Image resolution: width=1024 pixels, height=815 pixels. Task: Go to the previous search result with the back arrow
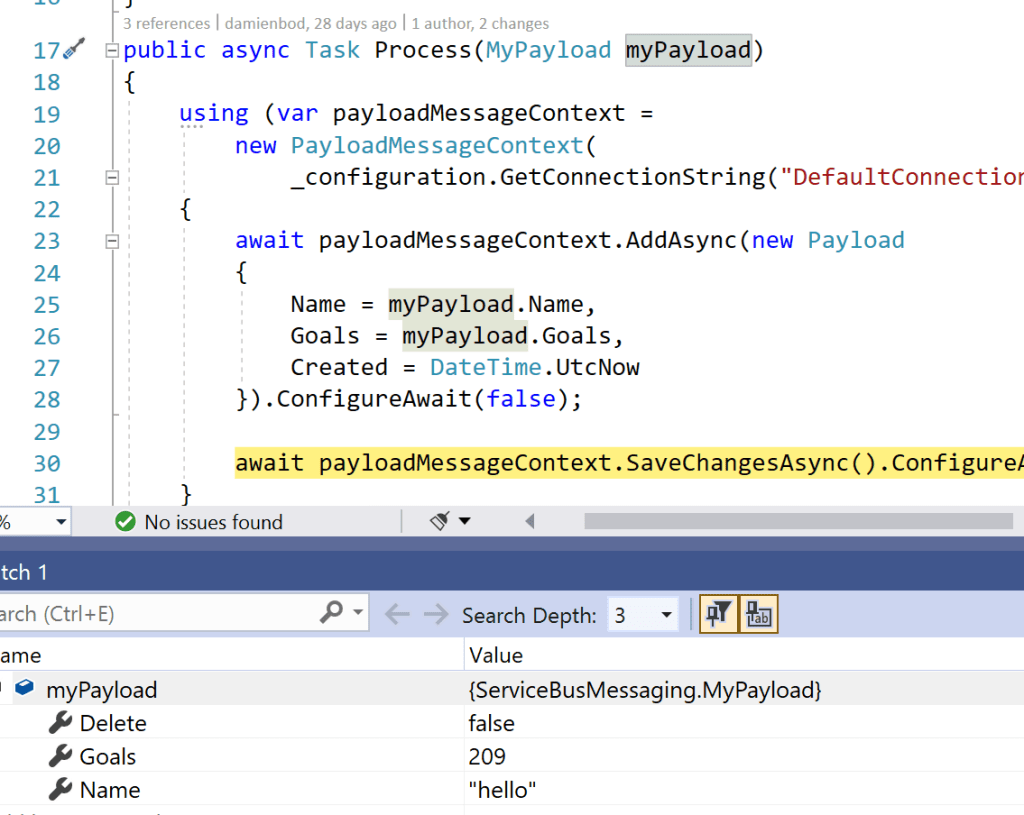(396, 615)
